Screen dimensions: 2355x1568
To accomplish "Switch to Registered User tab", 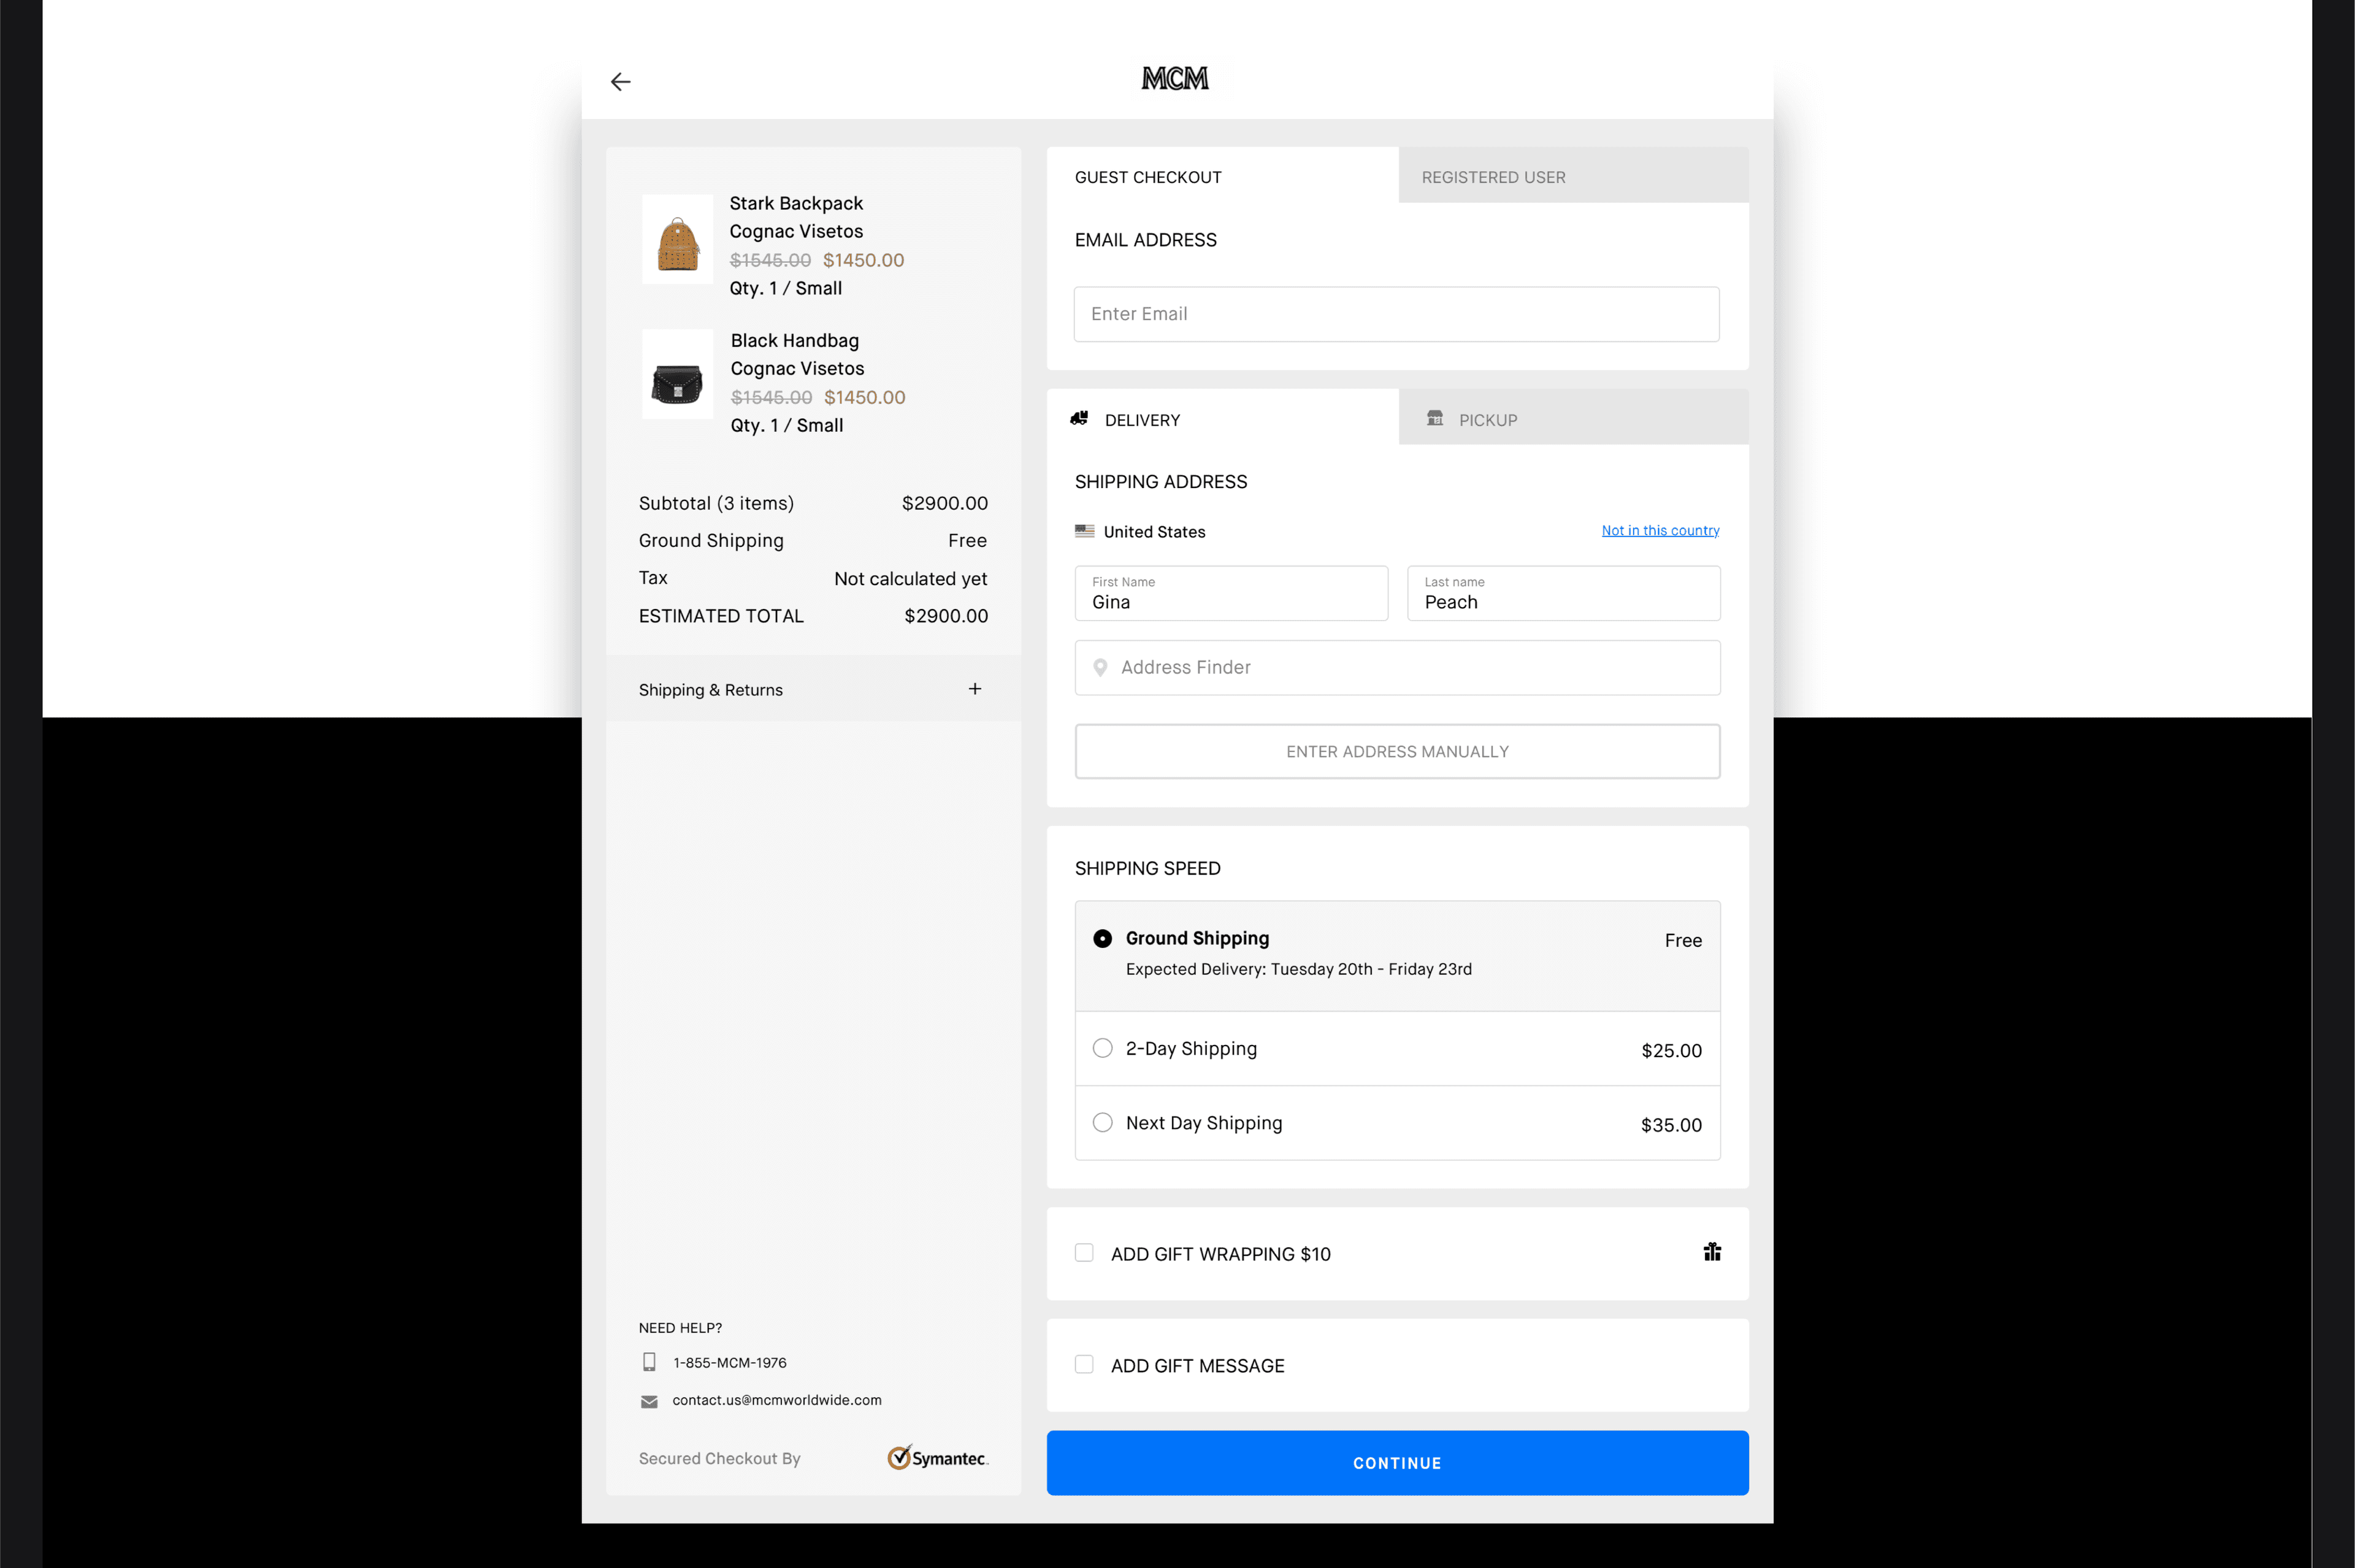I will 1574,176.
